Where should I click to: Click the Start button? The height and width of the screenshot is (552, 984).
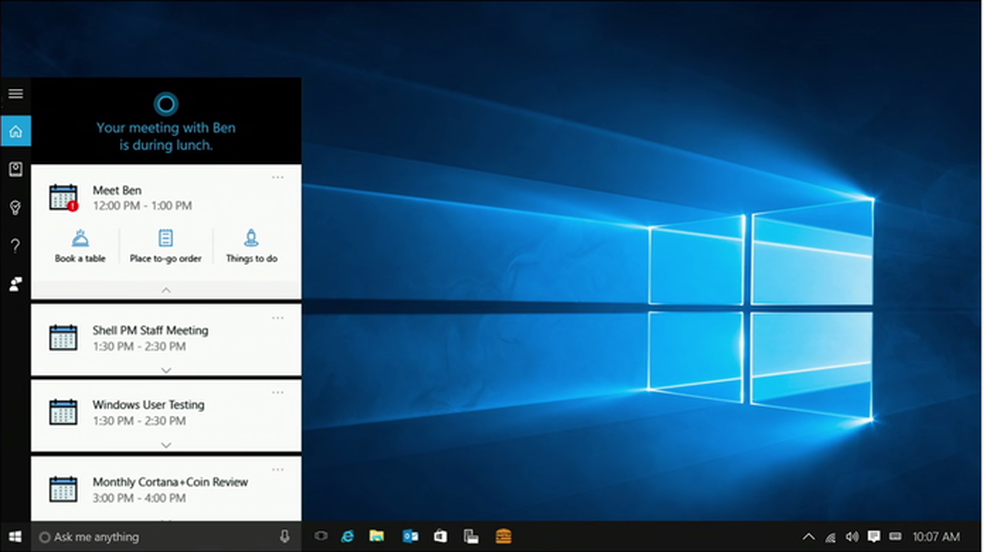coord(16,537)
